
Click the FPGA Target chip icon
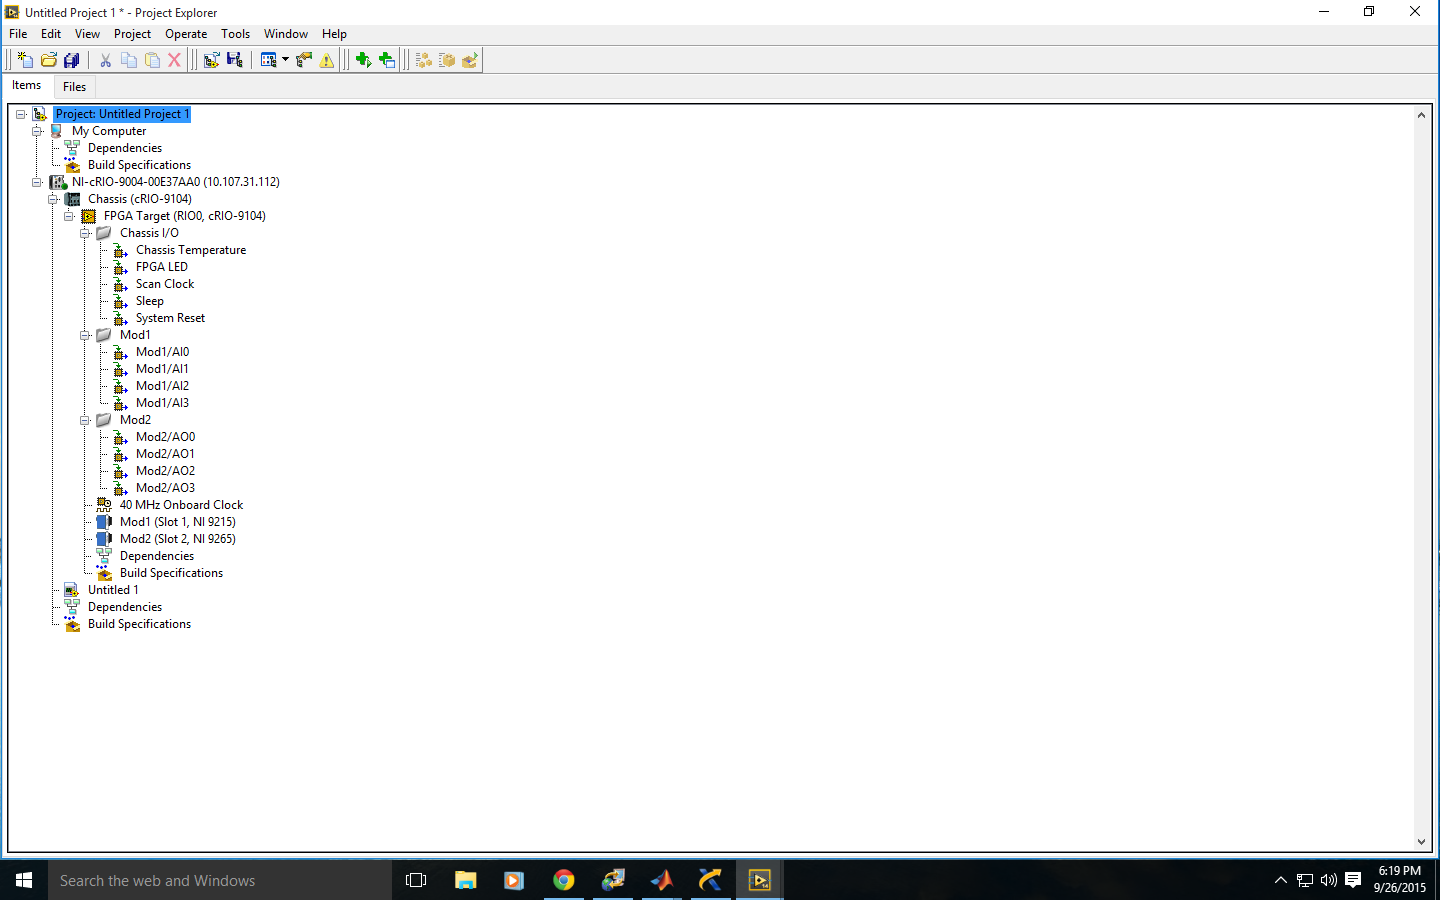88,216
